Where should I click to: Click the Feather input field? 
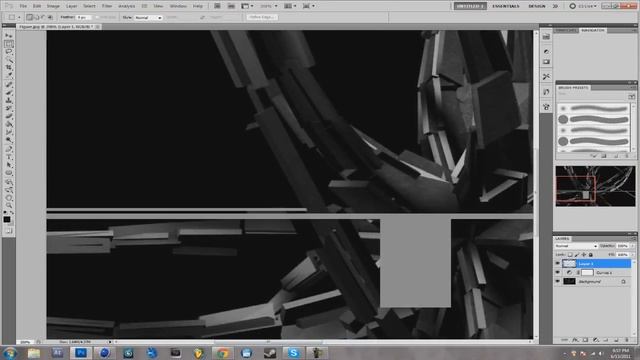point(84,18)
